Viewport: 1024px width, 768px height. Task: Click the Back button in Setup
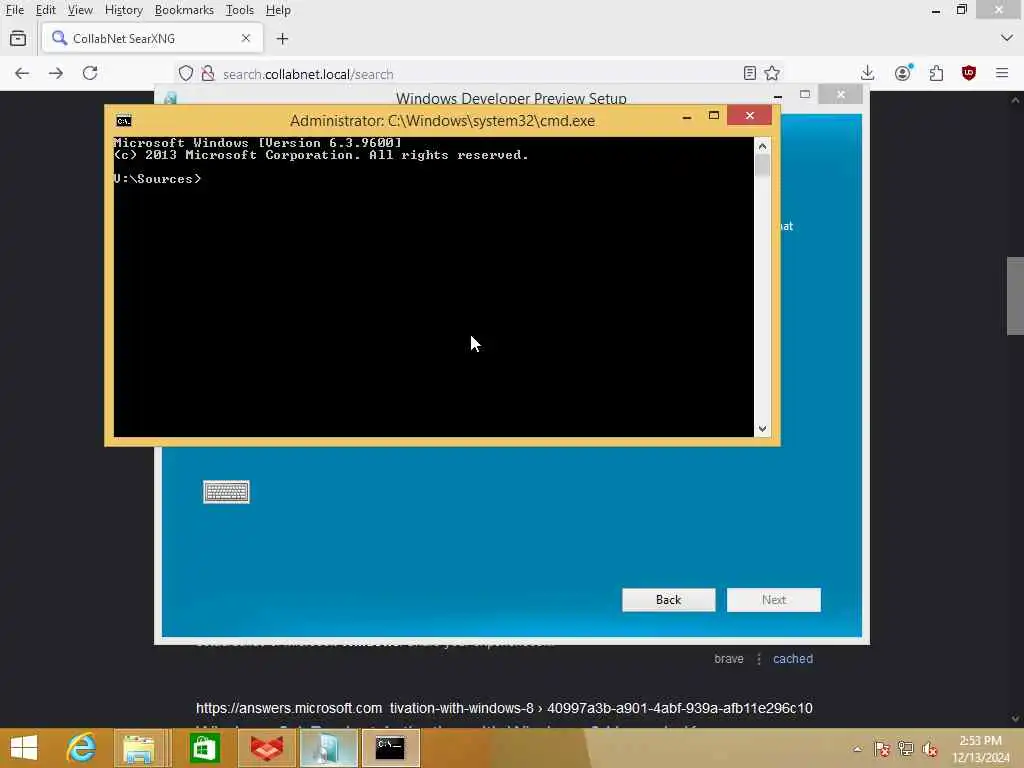[x=669, y=600]
